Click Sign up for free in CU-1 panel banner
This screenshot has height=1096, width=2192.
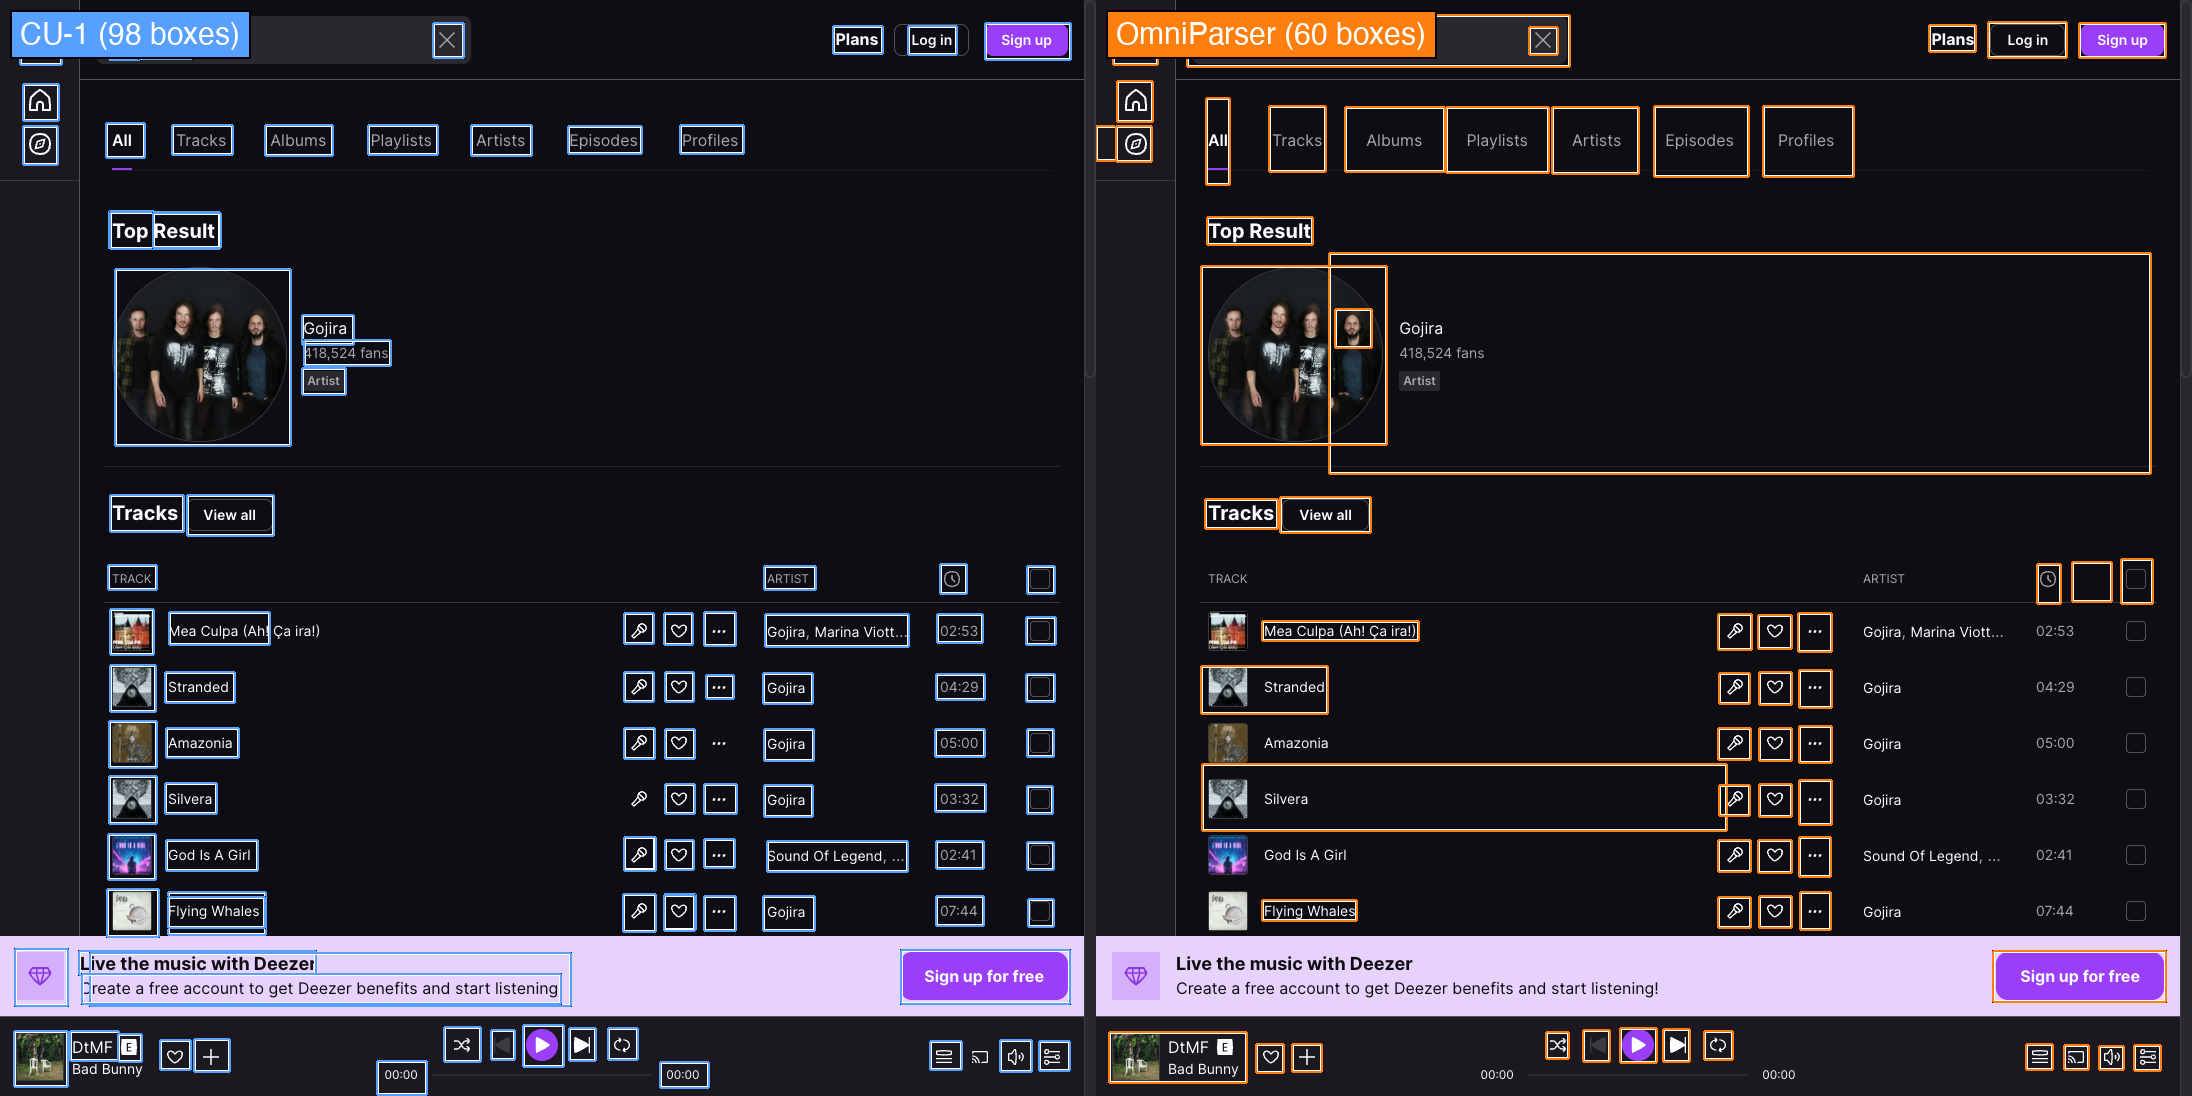984,976
